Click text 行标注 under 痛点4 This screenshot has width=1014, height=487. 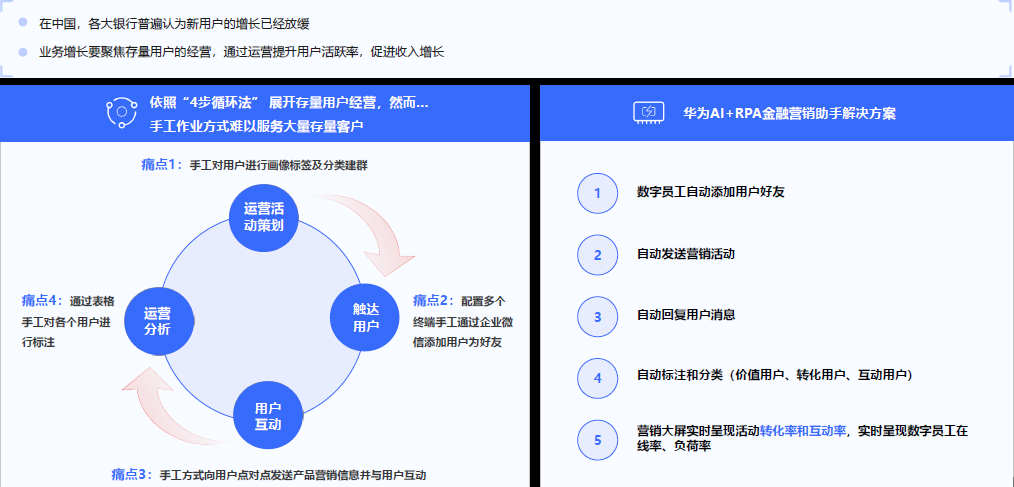coord(38,342)
